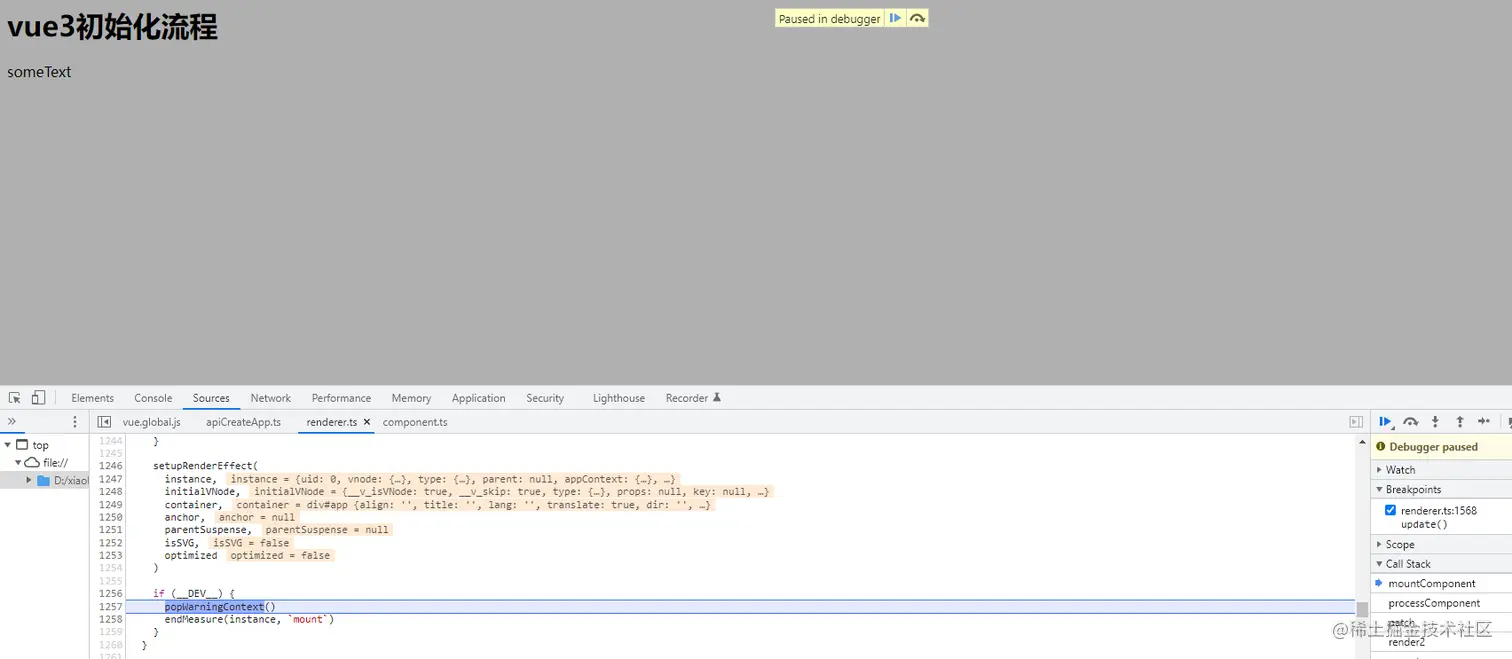Show more navigator tabs with the double chevron

[x=12, y=422]
